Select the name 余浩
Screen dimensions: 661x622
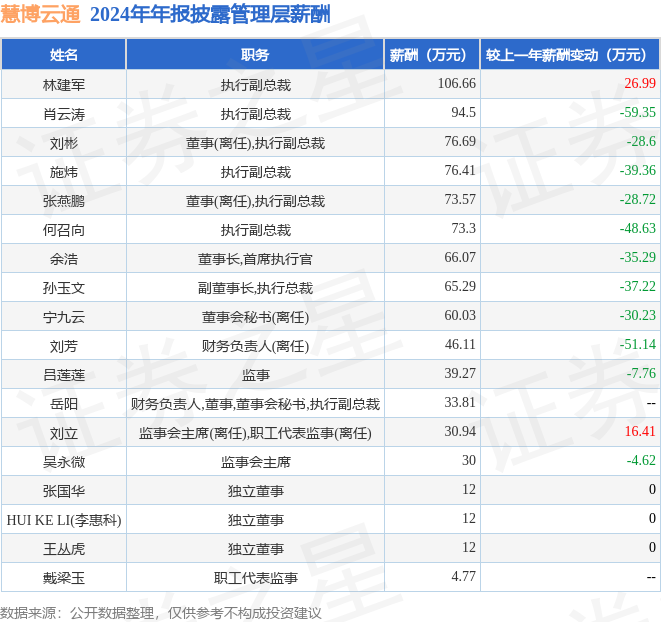tap(64, 259)
